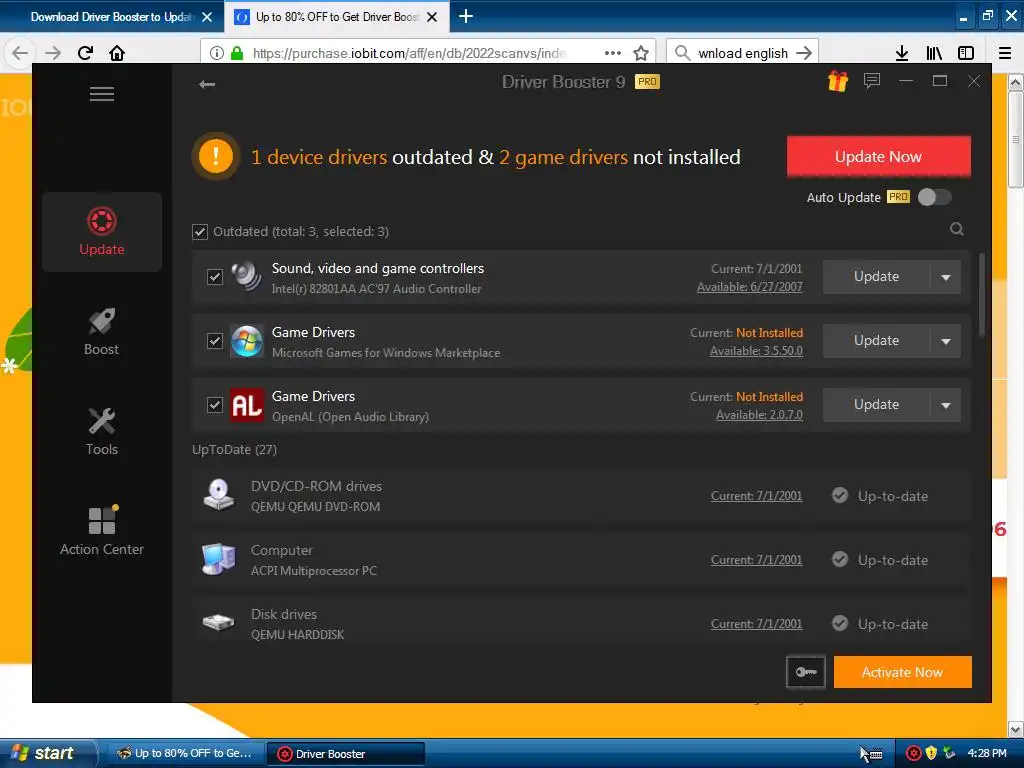Viewport: 1024px width, 768px height.
Task: Close the Up to 80% OFF tab
Action: pos(432,17)
